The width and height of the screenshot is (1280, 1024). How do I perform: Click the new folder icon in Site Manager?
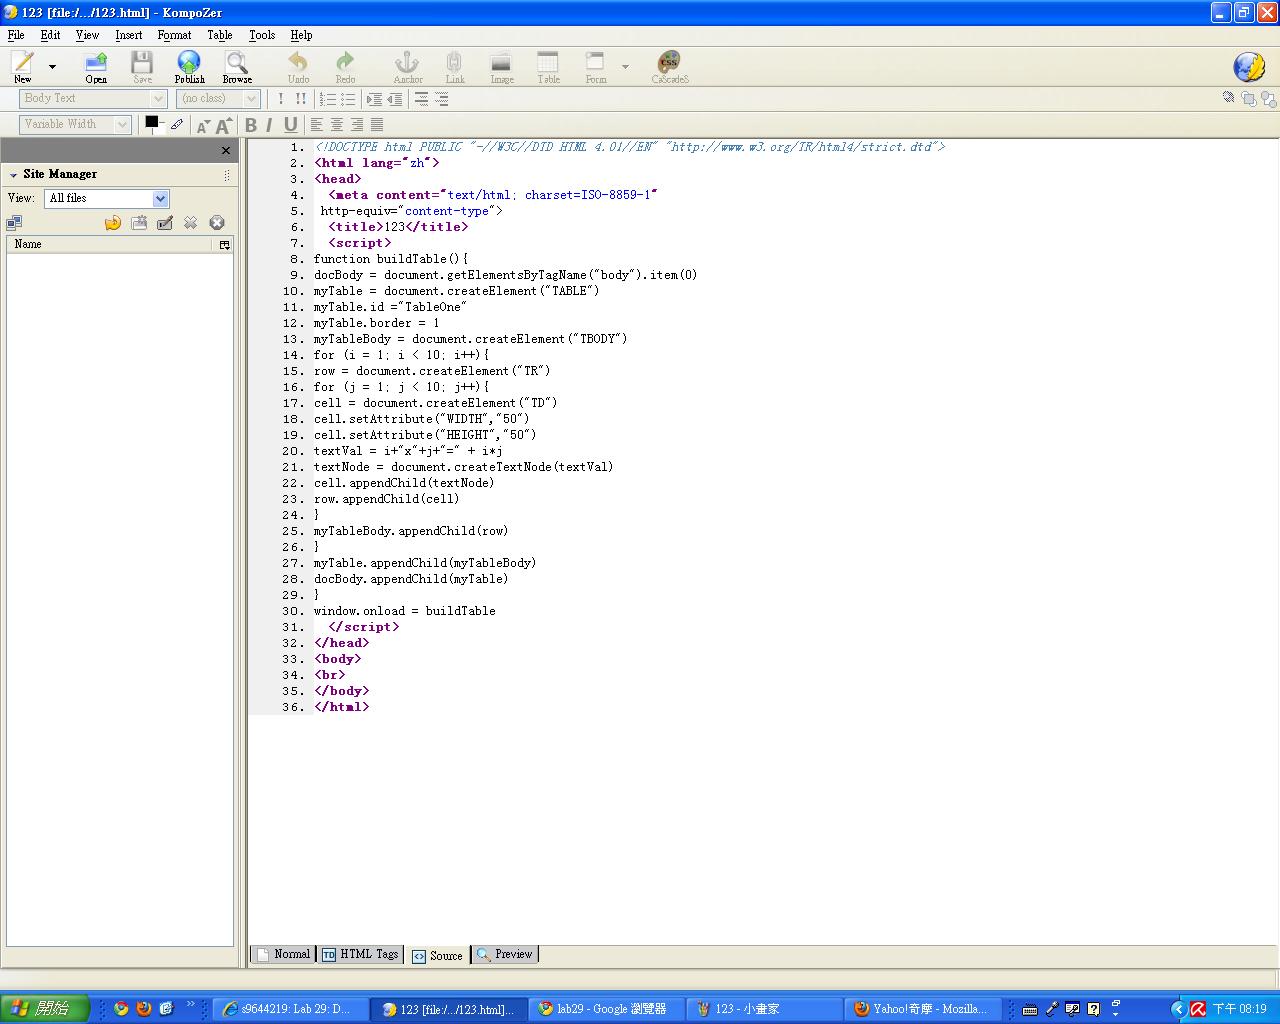(139, 223)
